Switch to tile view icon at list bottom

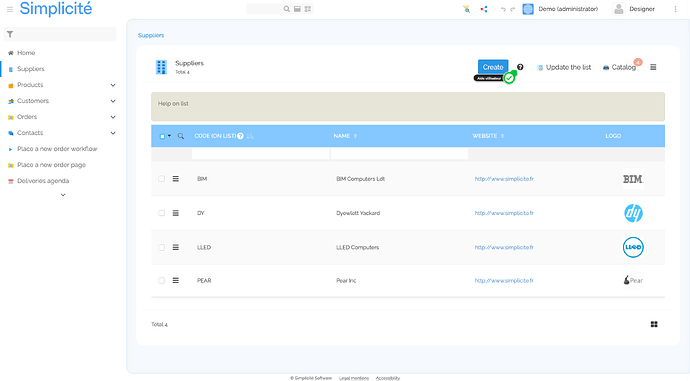[654, 324]
